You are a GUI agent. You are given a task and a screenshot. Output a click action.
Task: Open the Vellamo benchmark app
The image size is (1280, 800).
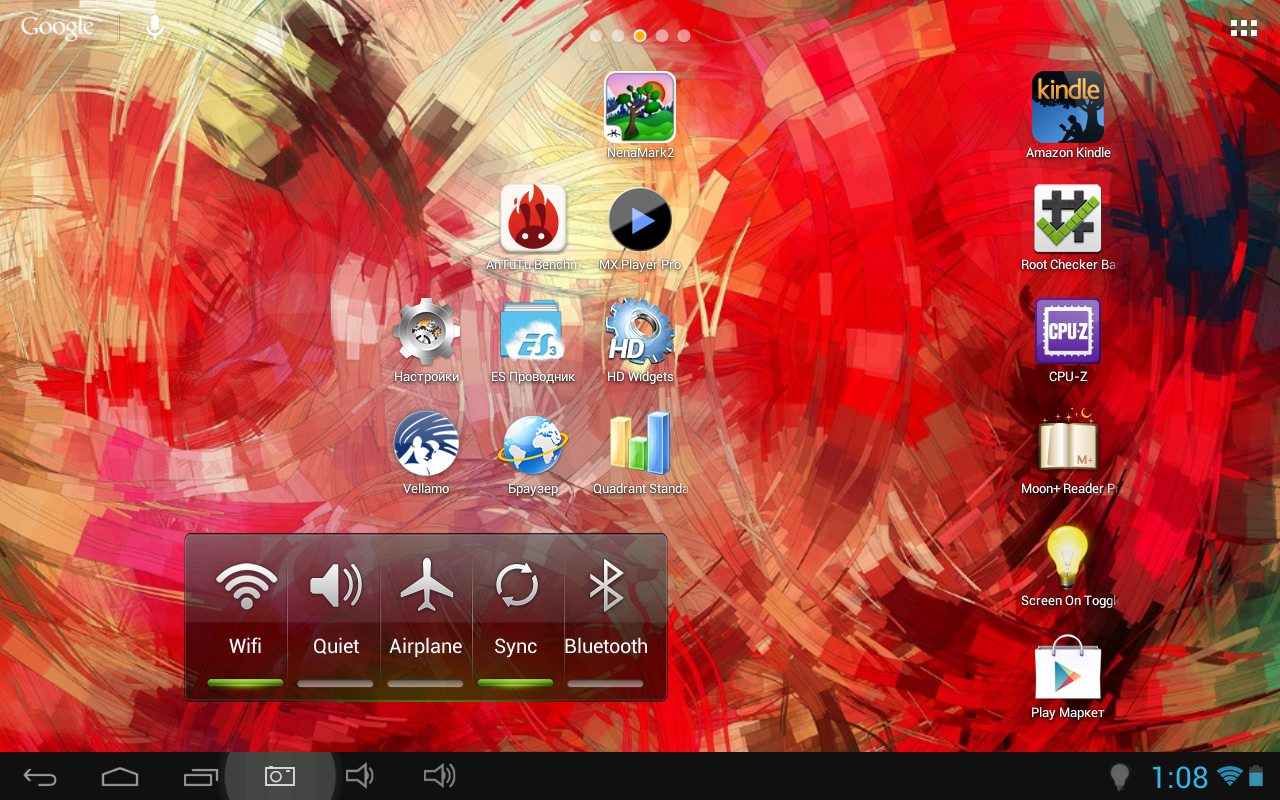pos(426,444)
